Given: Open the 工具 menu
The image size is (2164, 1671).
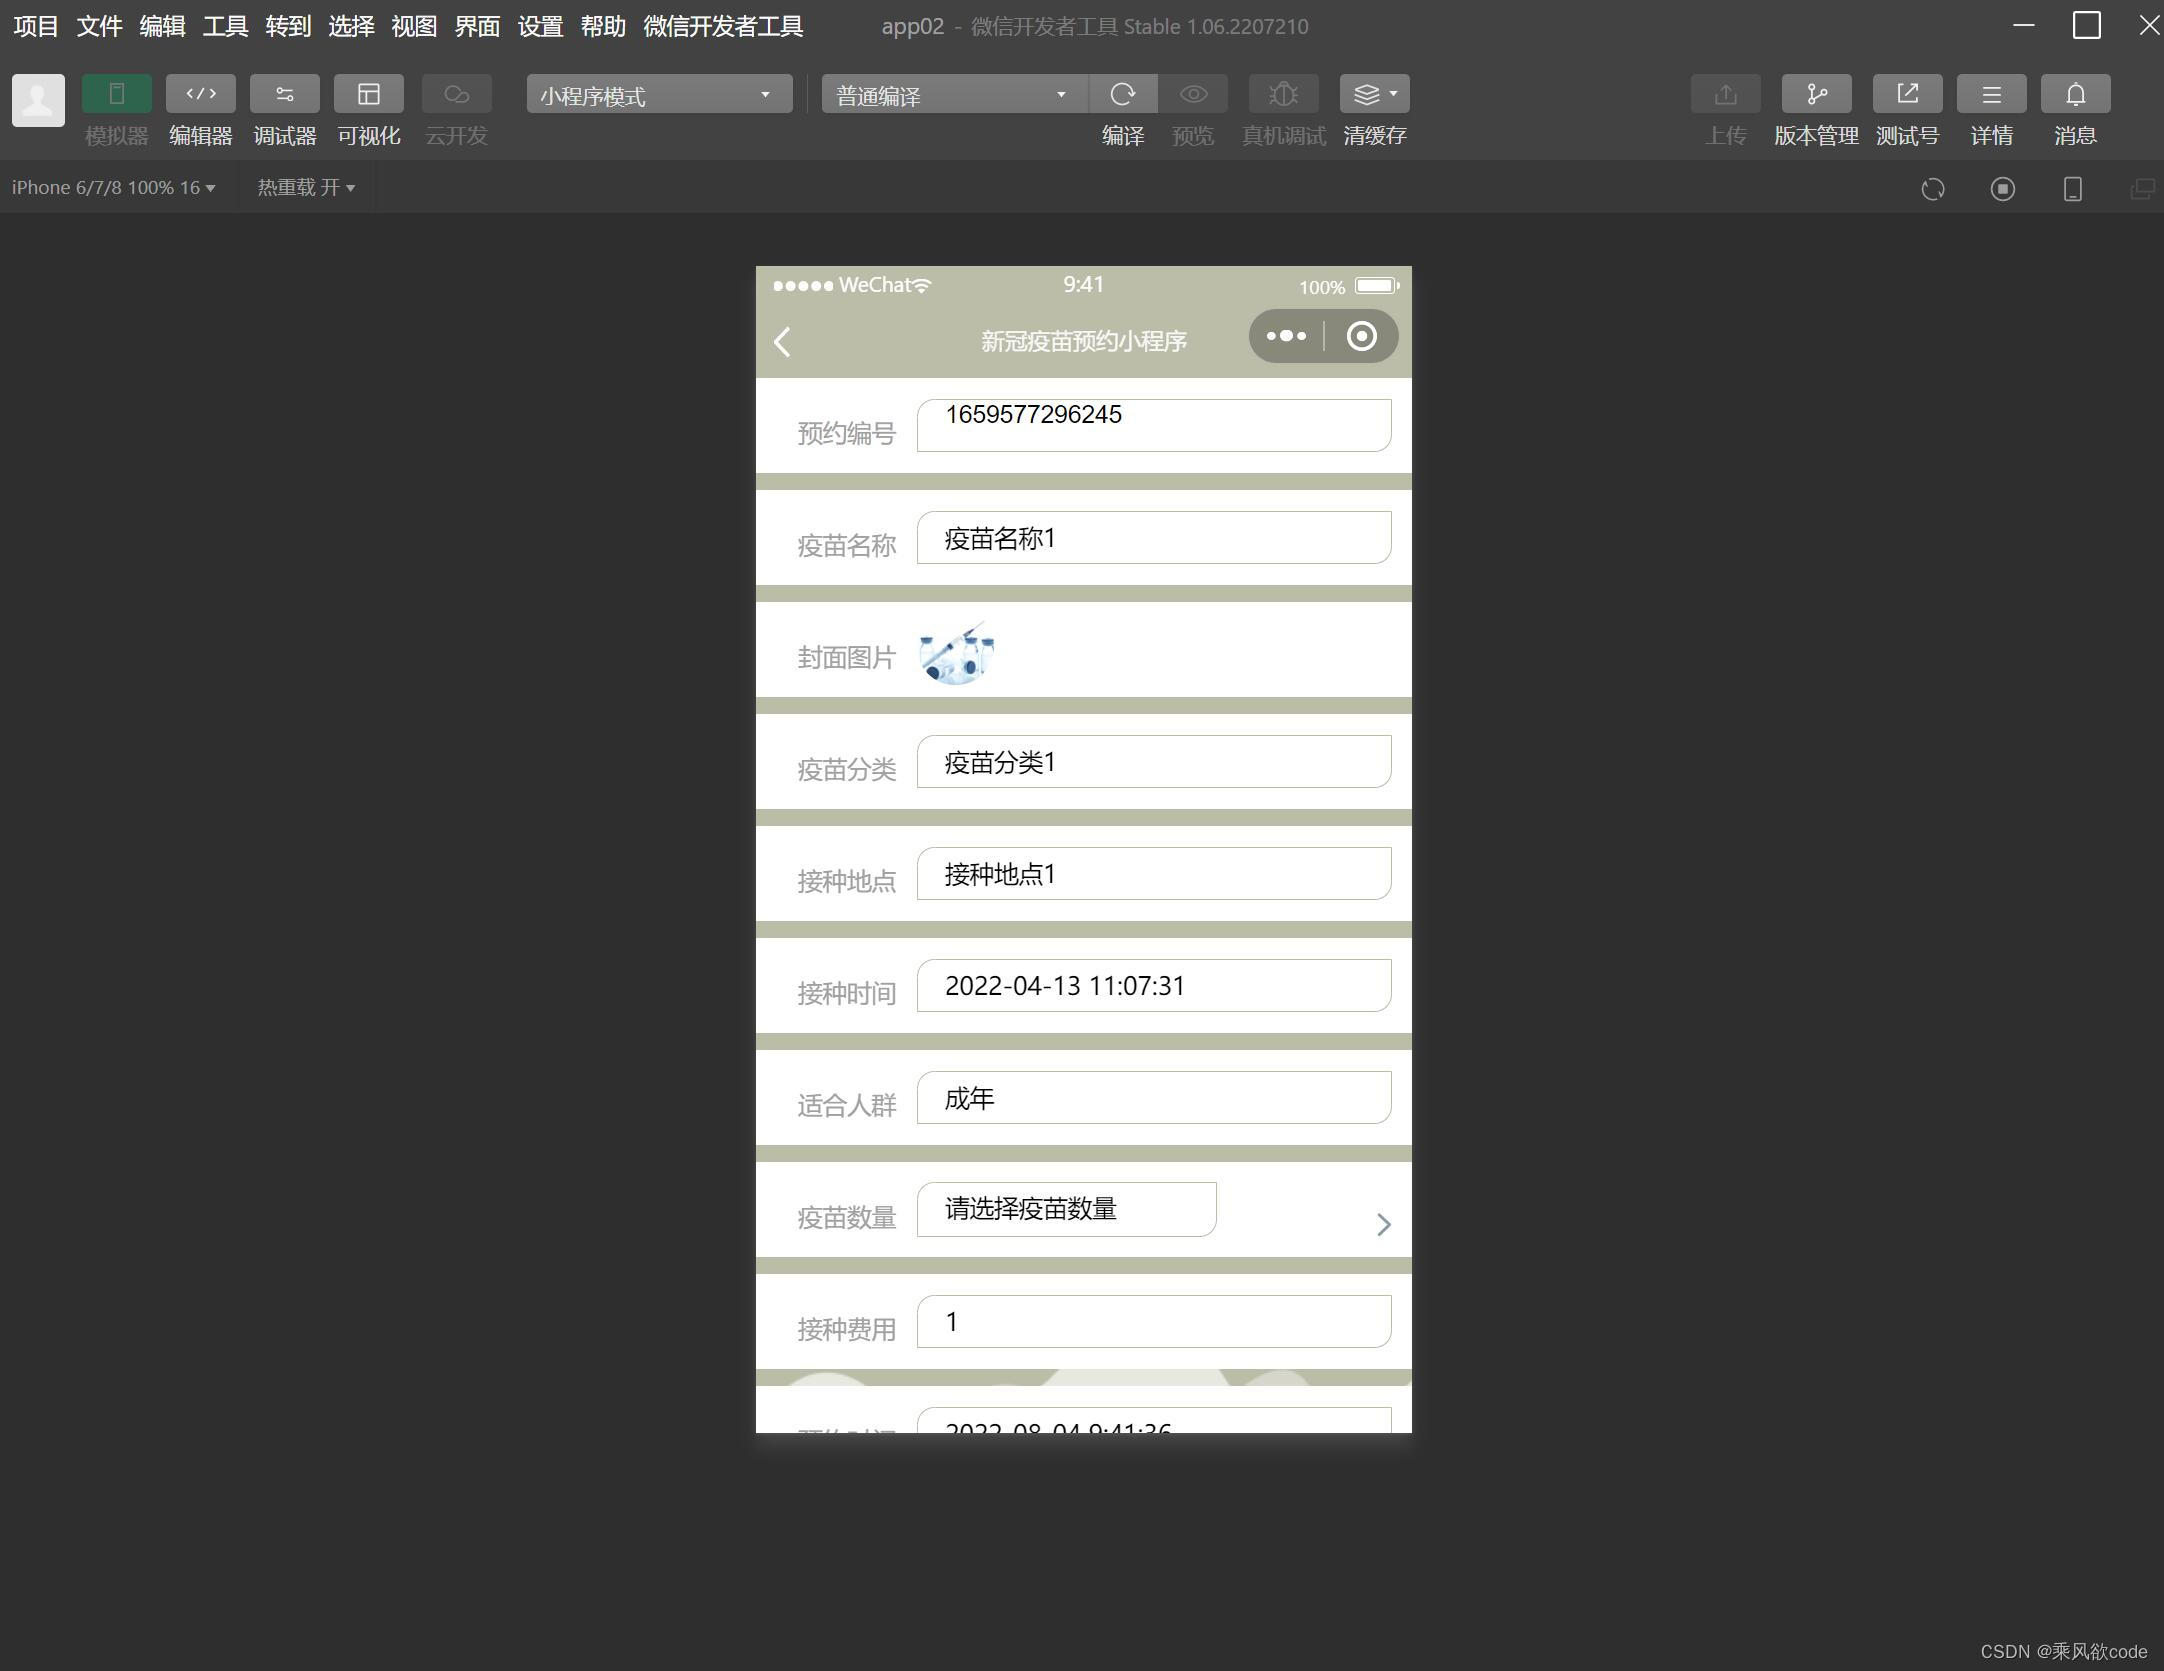Looking at the screenshot, I should point(225,26).
